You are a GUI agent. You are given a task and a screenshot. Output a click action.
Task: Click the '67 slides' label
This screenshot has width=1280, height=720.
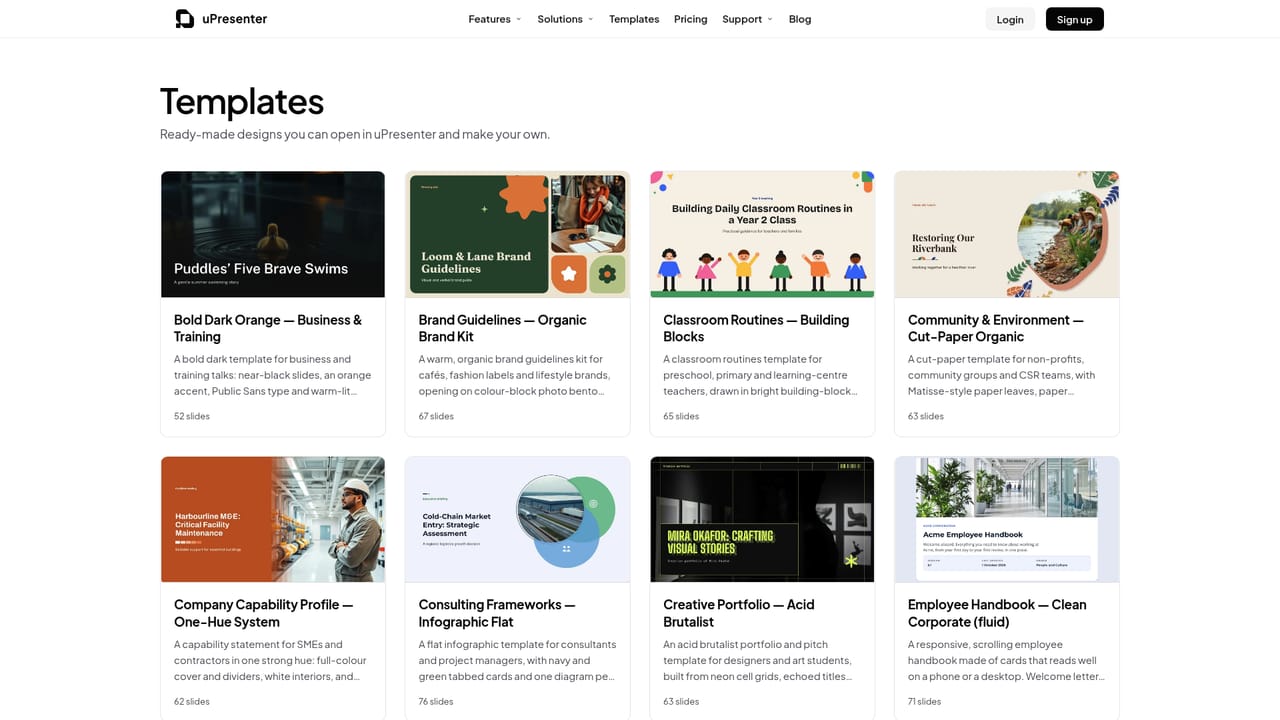436,416
